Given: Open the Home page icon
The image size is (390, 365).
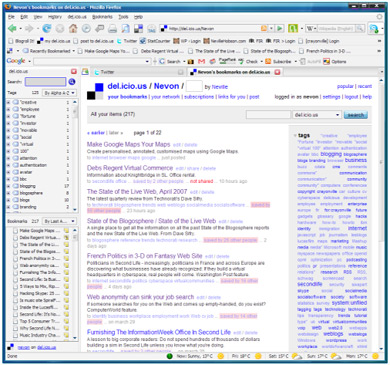Looking at the screenshot, I should (x=73, y=29).
